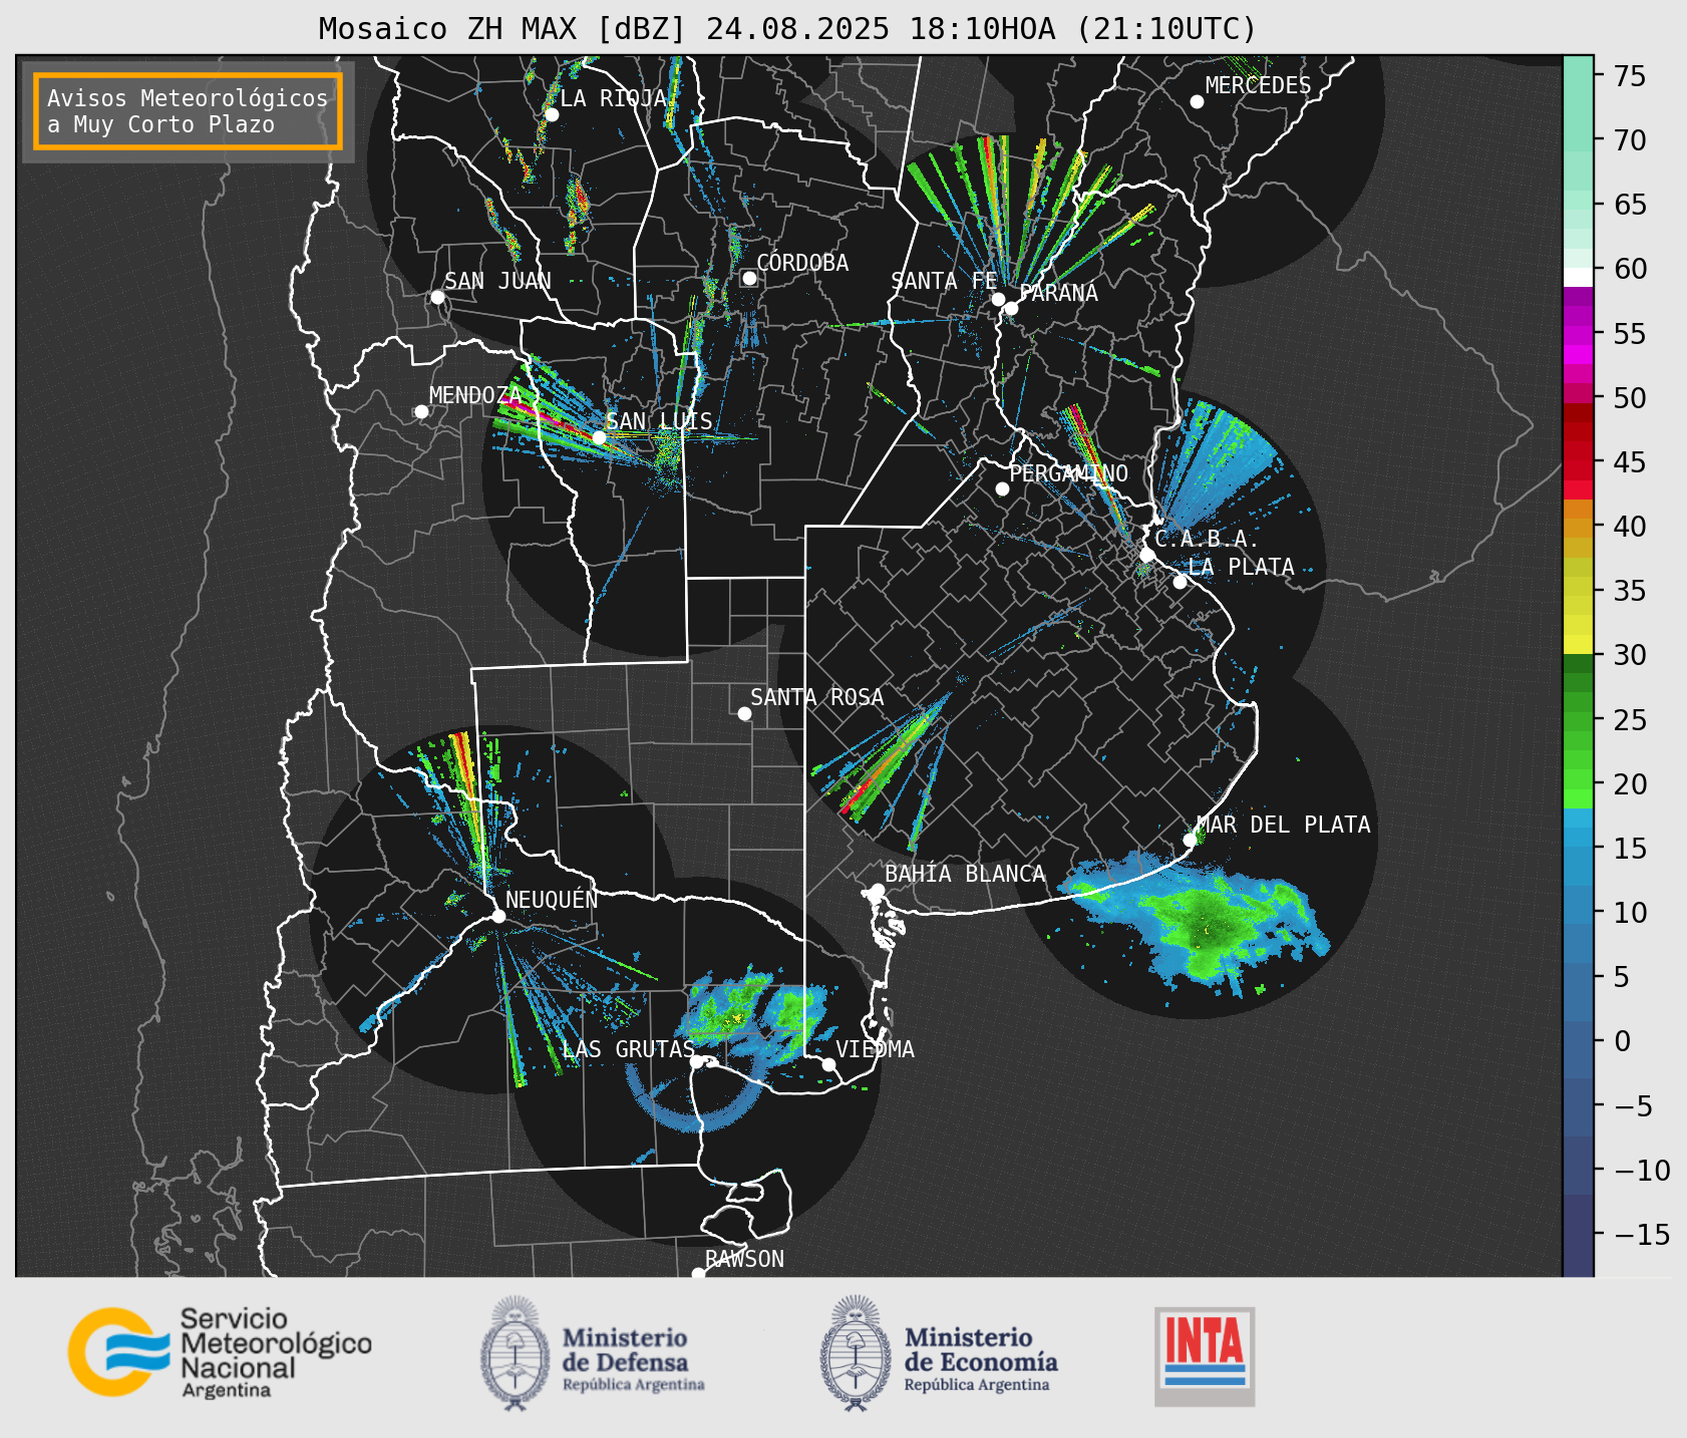Click the SAN LUIS city marker dot
This screenshot has height=1438, width=1687.
tap(599, 438)
